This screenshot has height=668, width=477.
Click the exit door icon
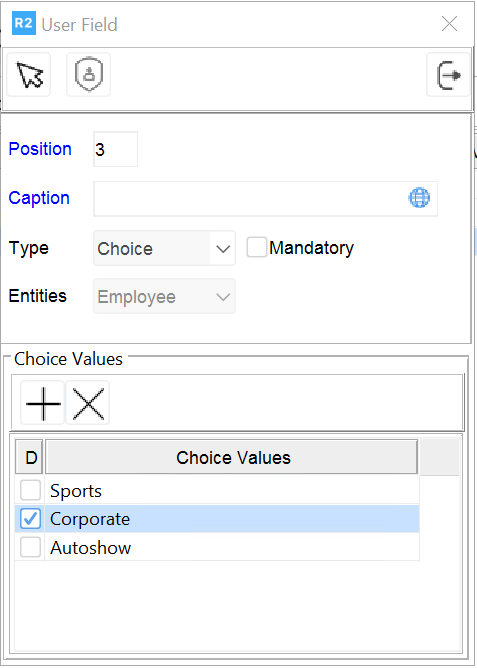[448, 75]
